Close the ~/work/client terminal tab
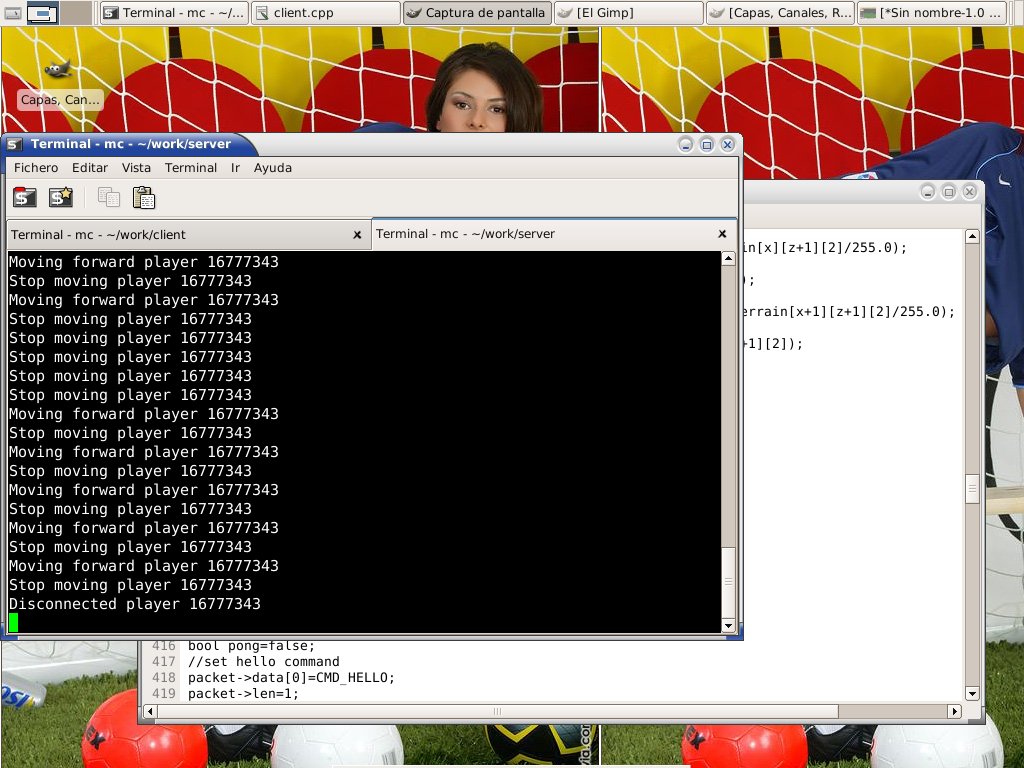1024x768 pixels. tap(357, 234)
